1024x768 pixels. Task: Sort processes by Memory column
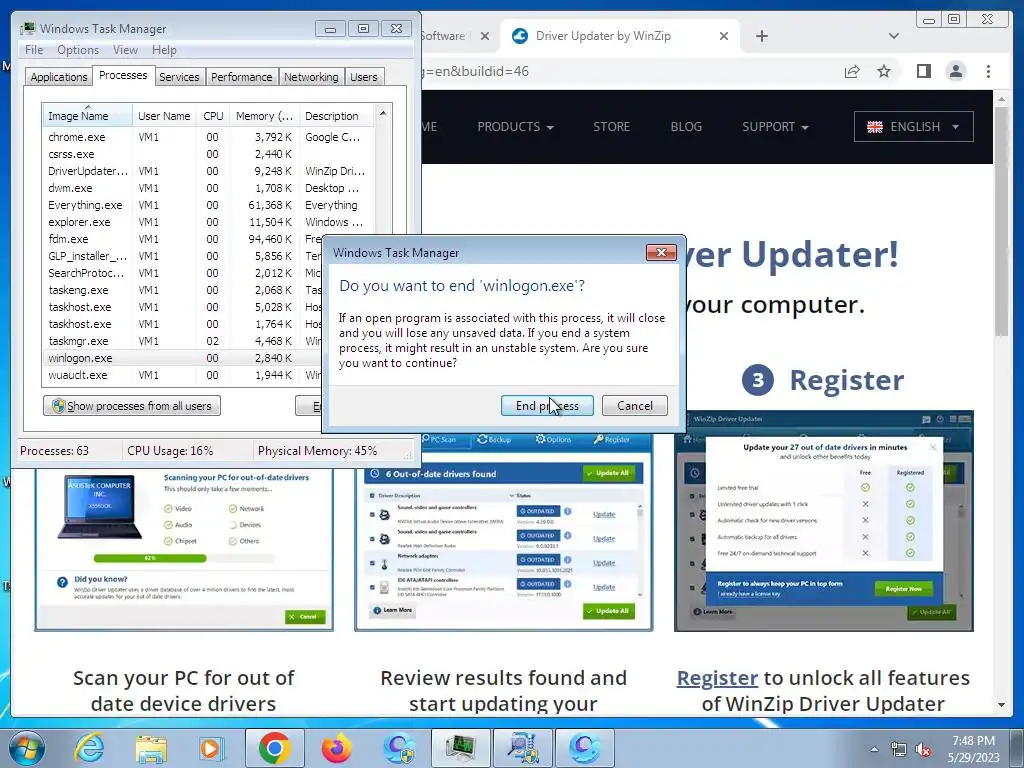click(264, 116)
